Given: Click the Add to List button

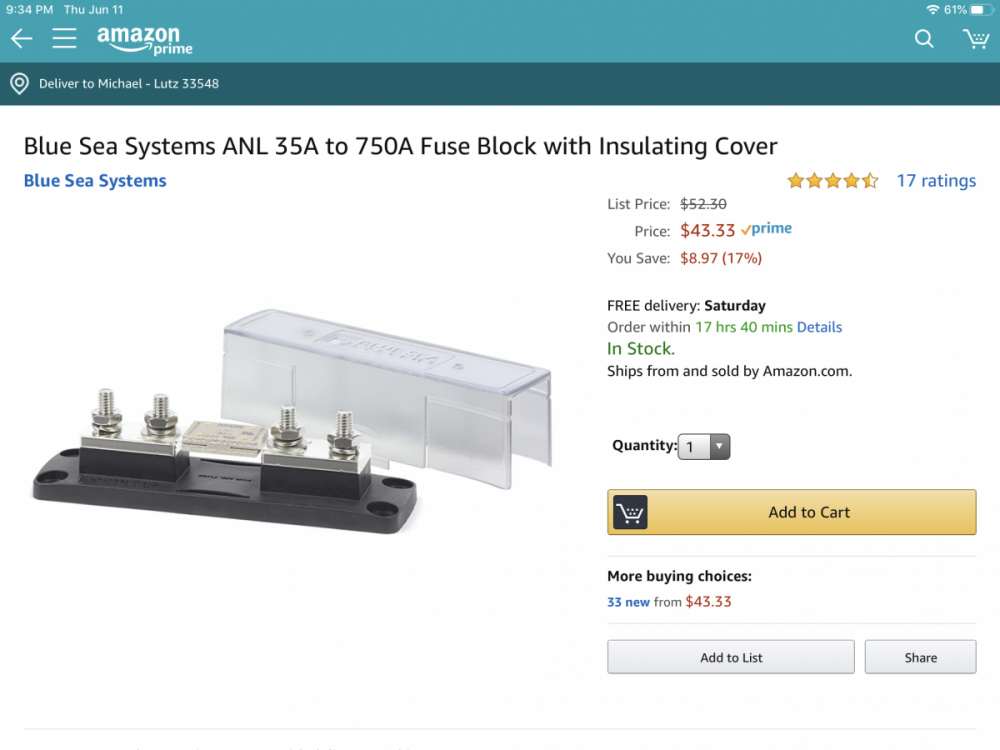Looking at the screenshot, I should 731,657.
